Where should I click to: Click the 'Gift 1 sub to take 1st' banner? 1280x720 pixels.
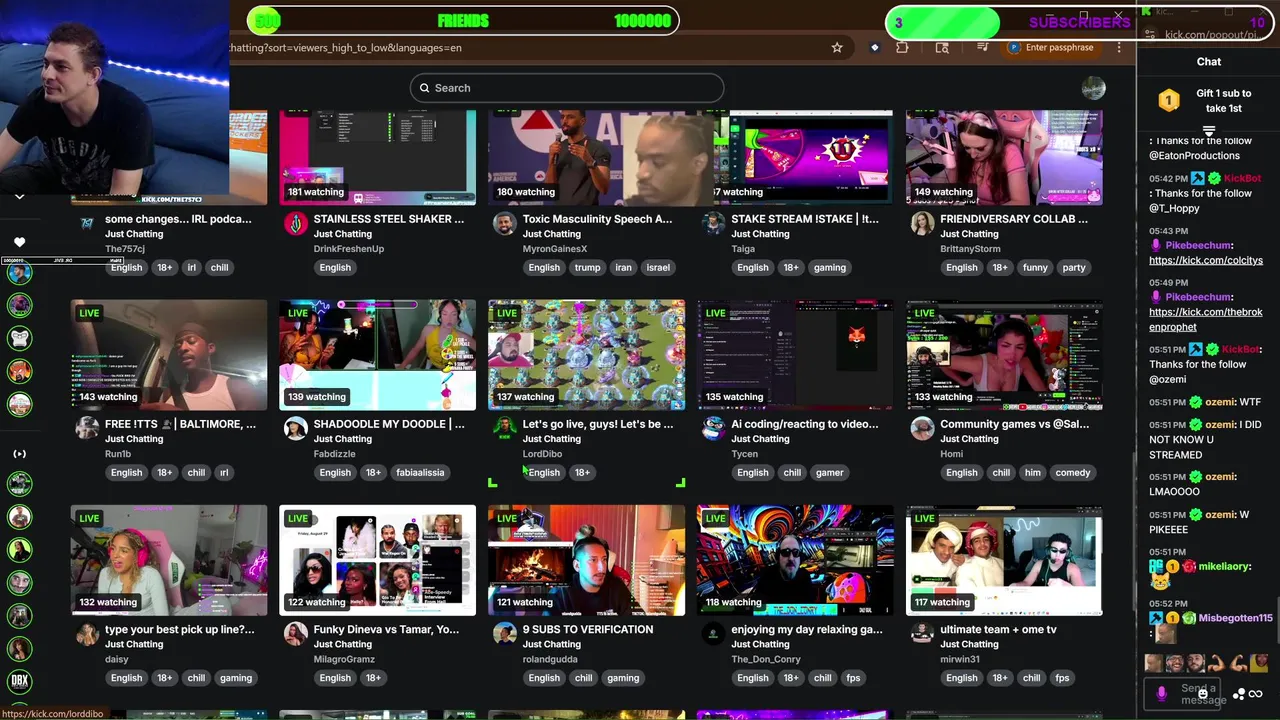point(1208,101)
